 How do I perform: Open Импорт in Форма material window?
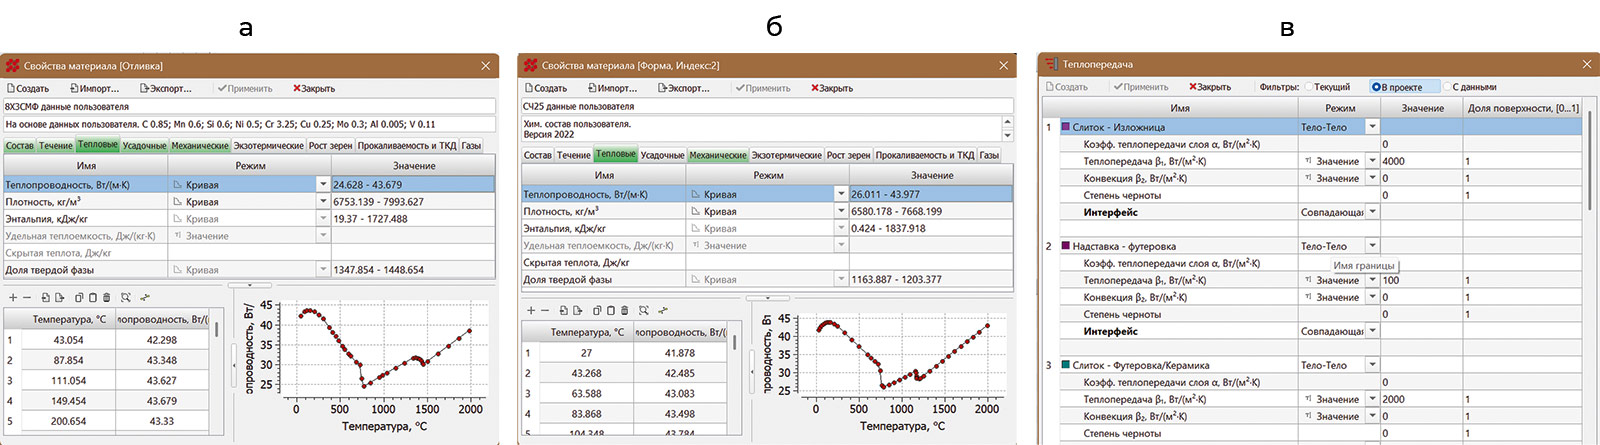(612, 89)
